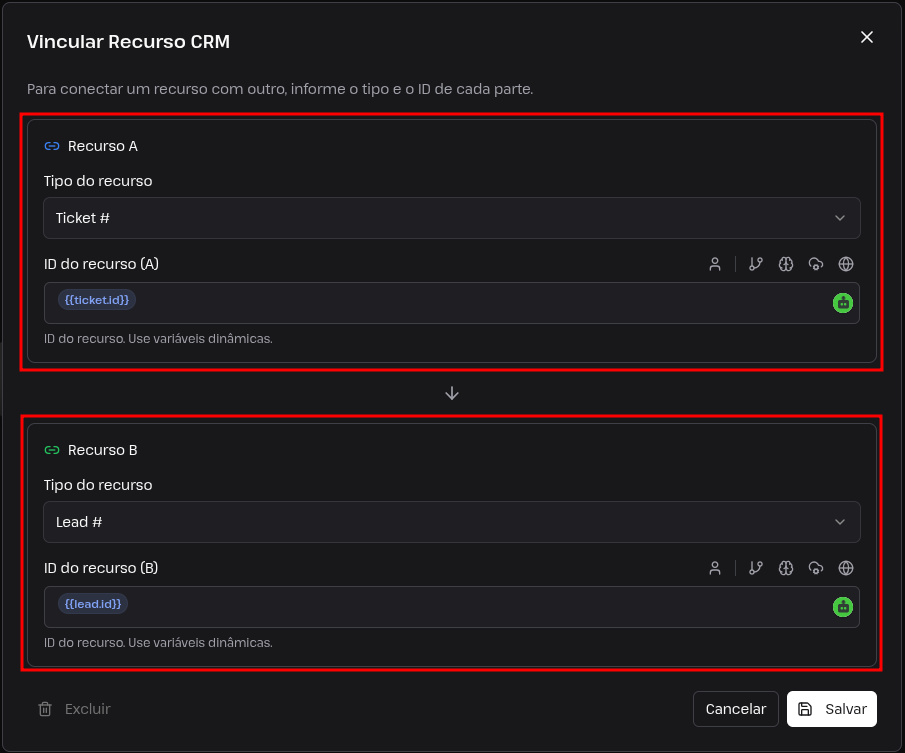Close the Vincular Recurso CRM dialog
The image size is (905, 753).
pyautogui.click(x=866, y=37)
